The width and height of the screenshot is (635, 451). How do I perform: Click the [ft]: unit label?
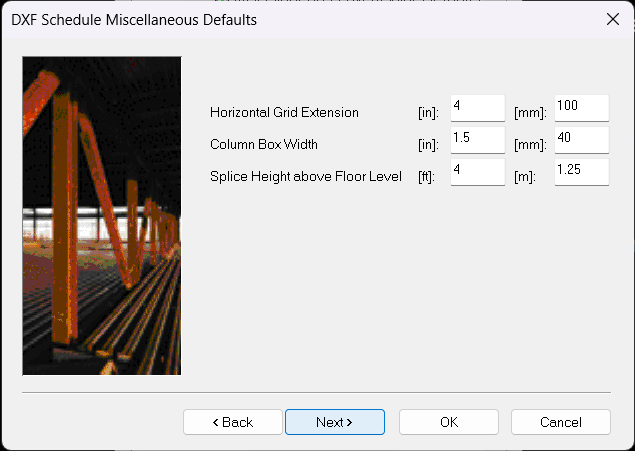(426, 177)
